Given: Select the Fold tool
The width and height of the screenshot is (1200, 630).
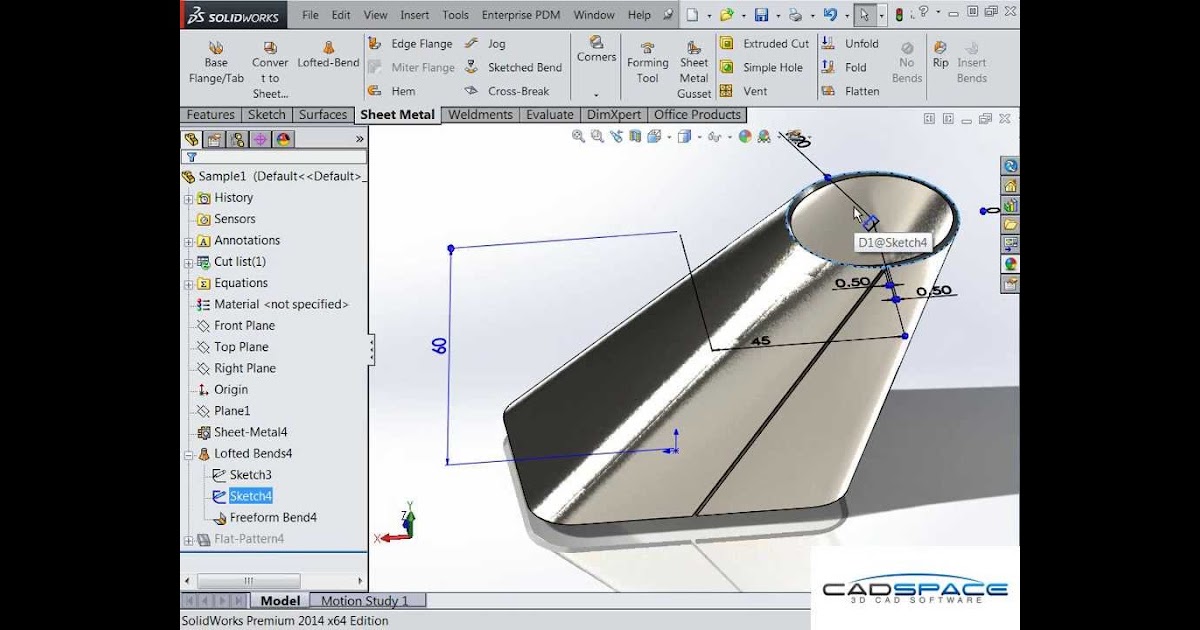Looking at the screenshot, I should tap(844, 67).
